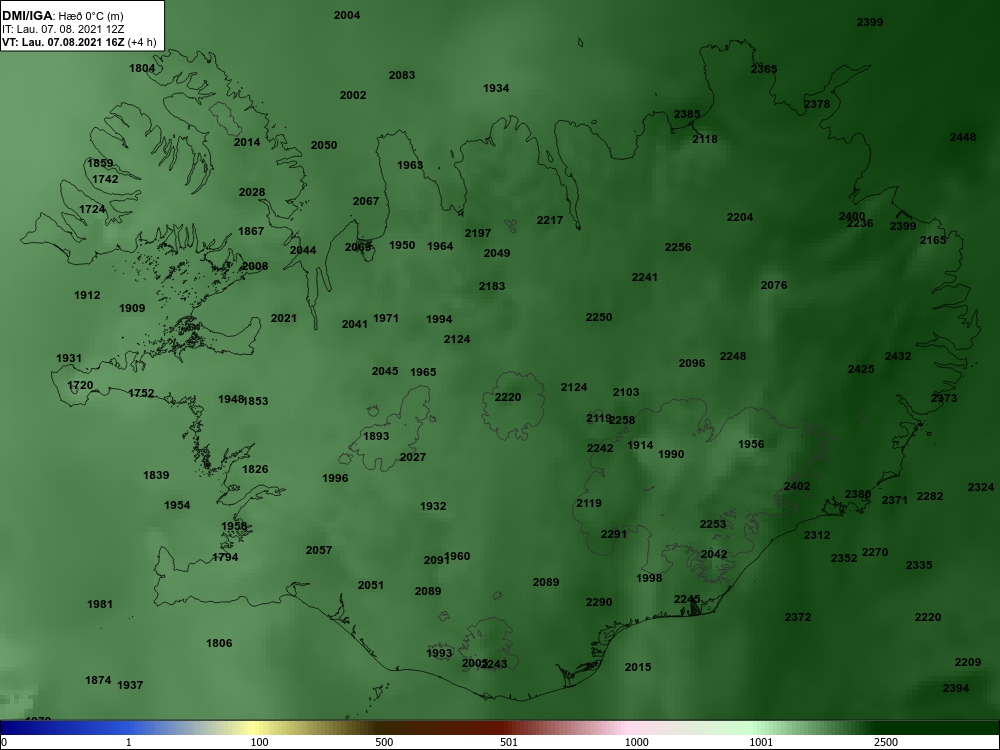Select the value 1956 on the large glacier
Screen dimensions: 1000x750
click(x=751, y=445)
